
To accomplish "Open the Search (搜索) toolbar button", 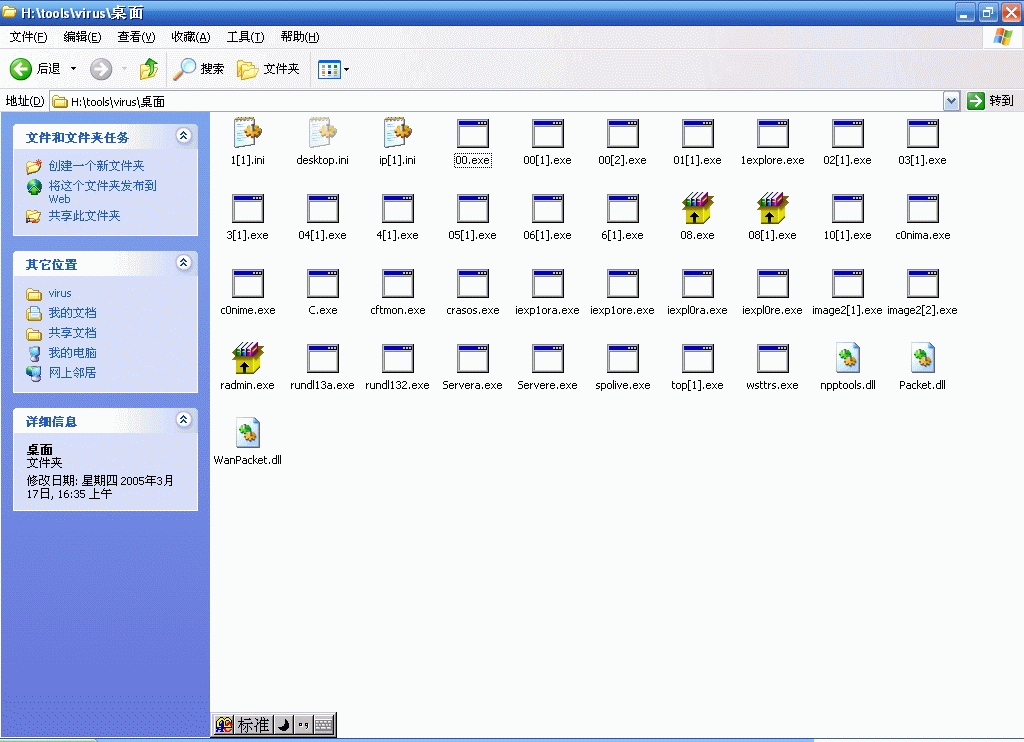I will pyautogui.click(x=199, y=69).
